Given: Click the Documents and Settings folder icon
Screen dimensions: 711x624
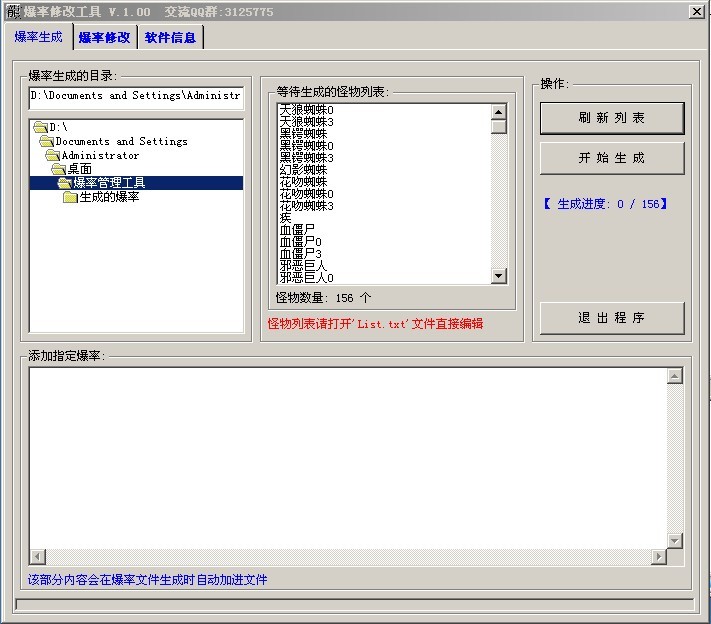Looking at the screenshot, I should pos(47,141).
